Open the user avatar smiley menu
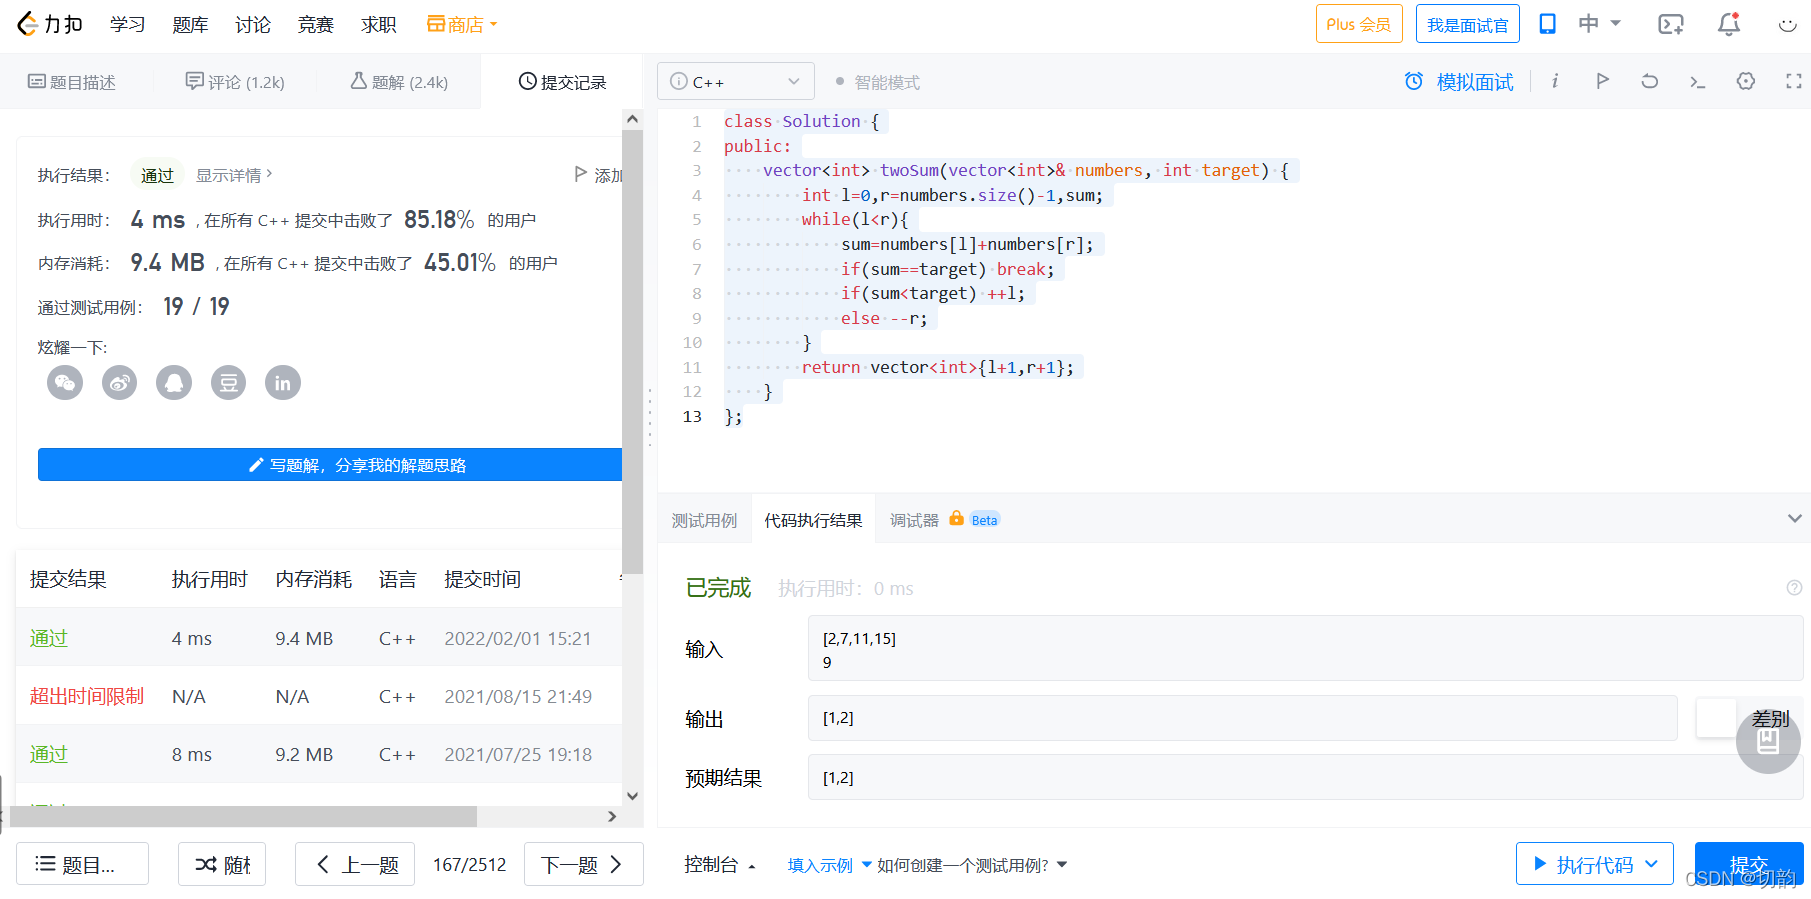 [1788, 24]
